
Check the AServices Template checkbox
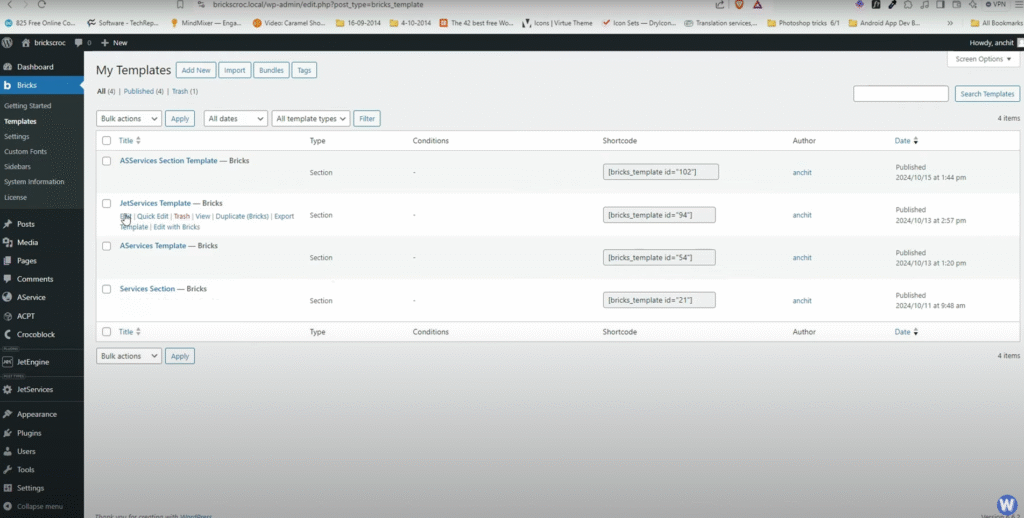(106, 246)
